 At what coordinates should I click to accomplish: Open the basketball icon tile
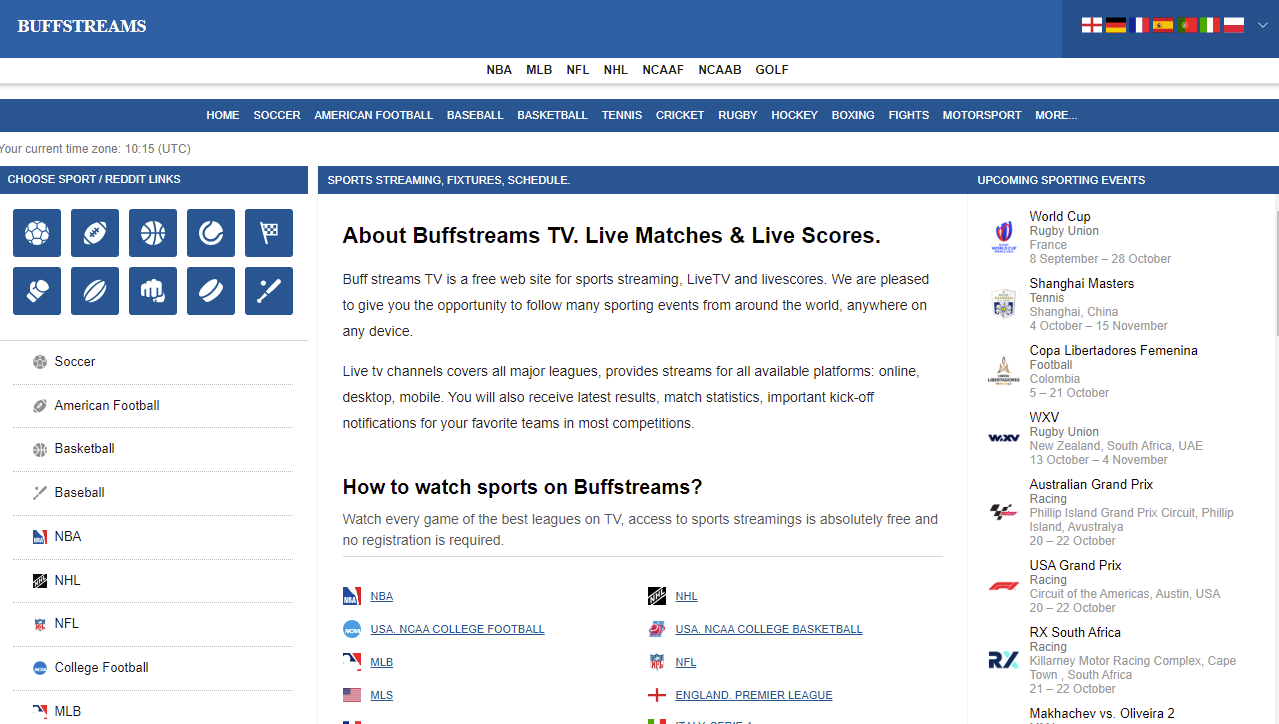tap(153, 233)
